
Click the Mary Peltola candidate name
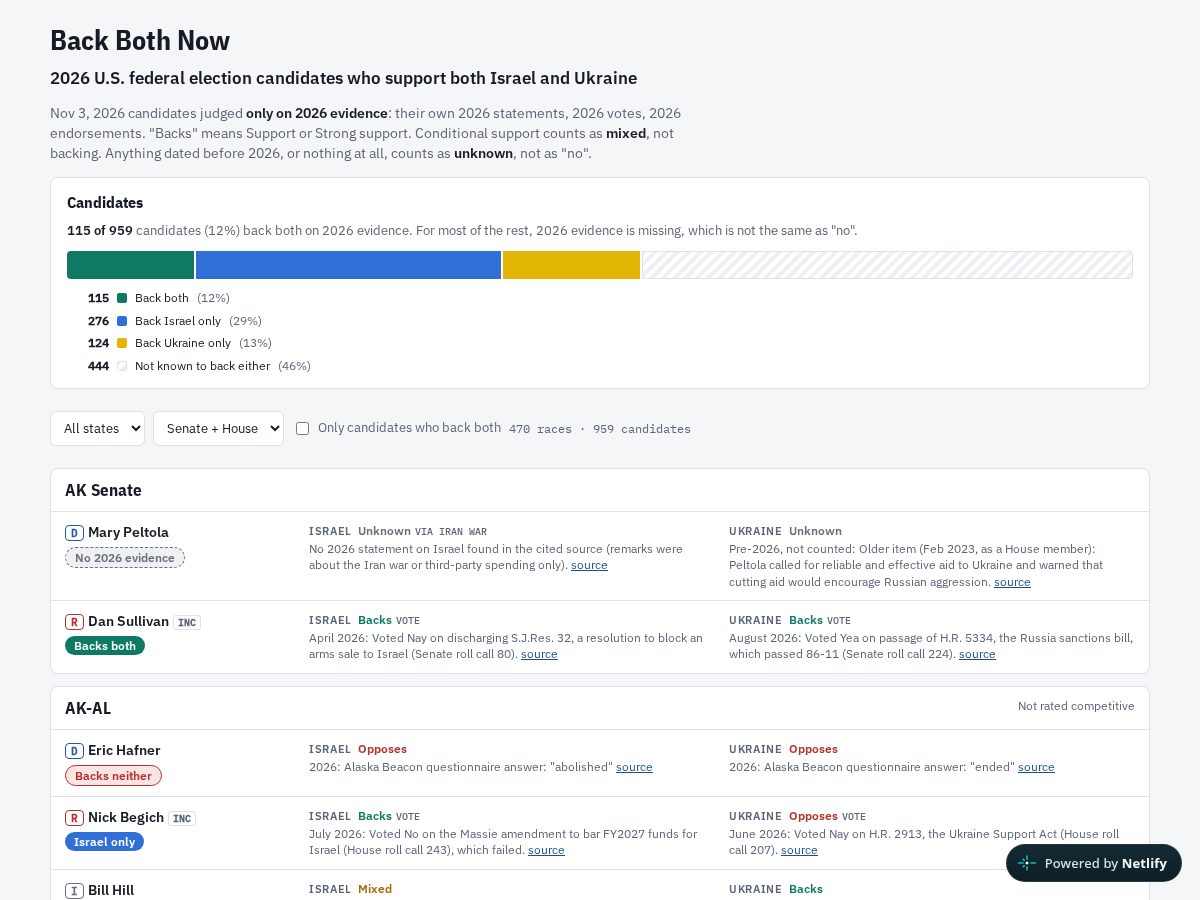[x=128, y=532]
